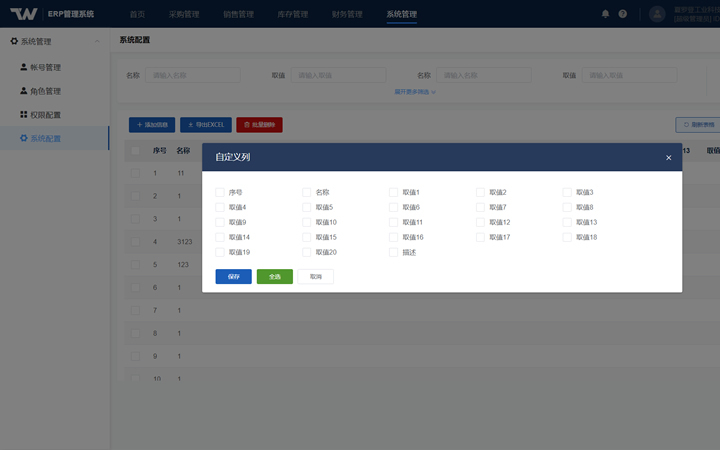Toggle the 名称 column checkbox
This screenshot has height=450, width=720.
(x=307, y=192)
